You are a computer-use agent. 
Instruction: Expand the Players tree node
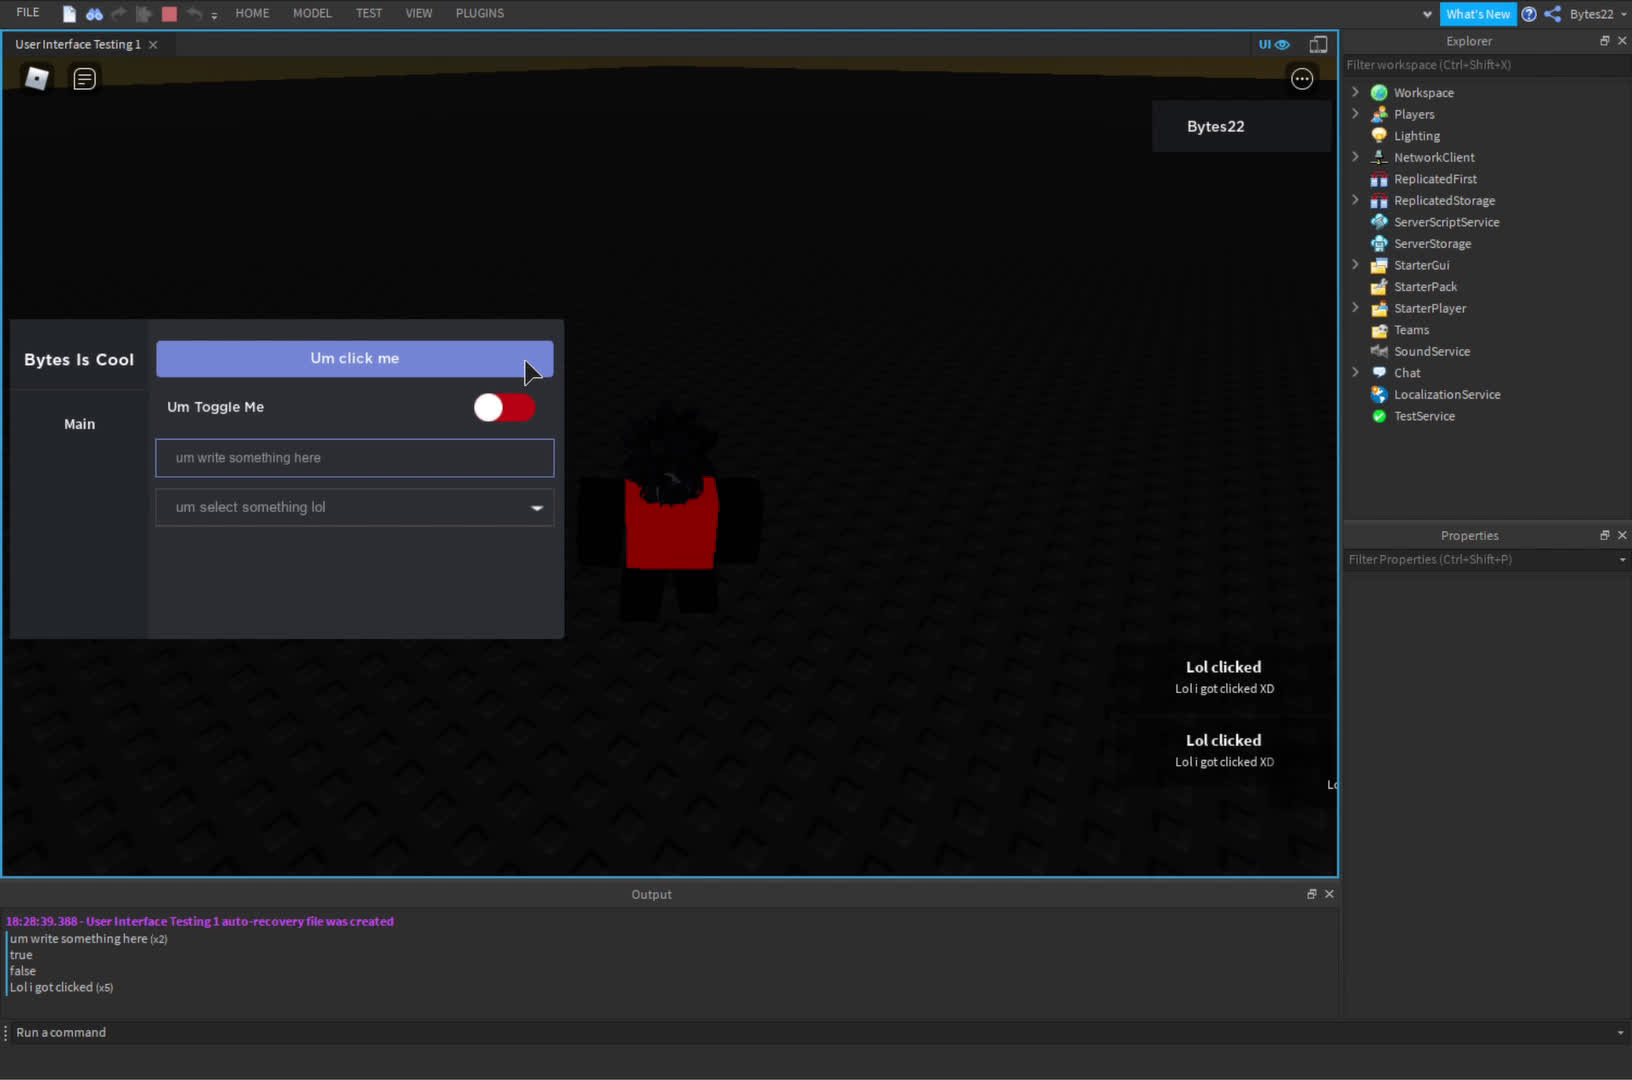(x=1355, y=114)
